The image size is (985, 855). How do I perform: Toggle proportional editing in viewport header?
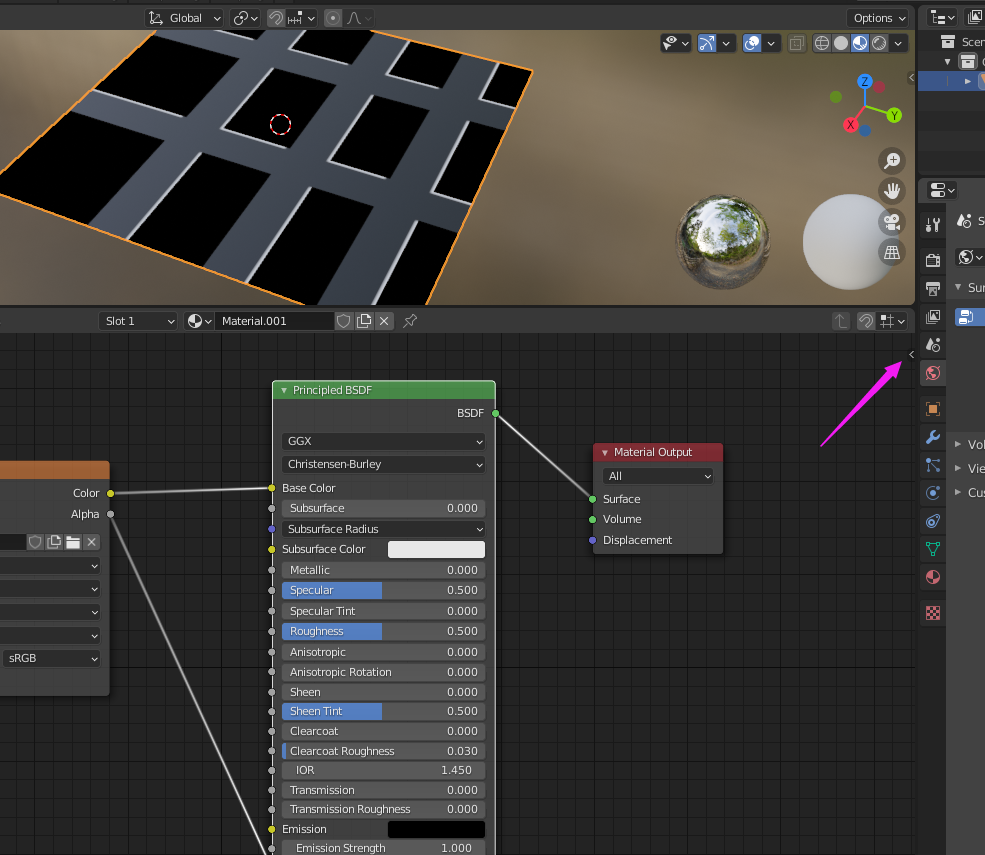(x=333, y=18)
